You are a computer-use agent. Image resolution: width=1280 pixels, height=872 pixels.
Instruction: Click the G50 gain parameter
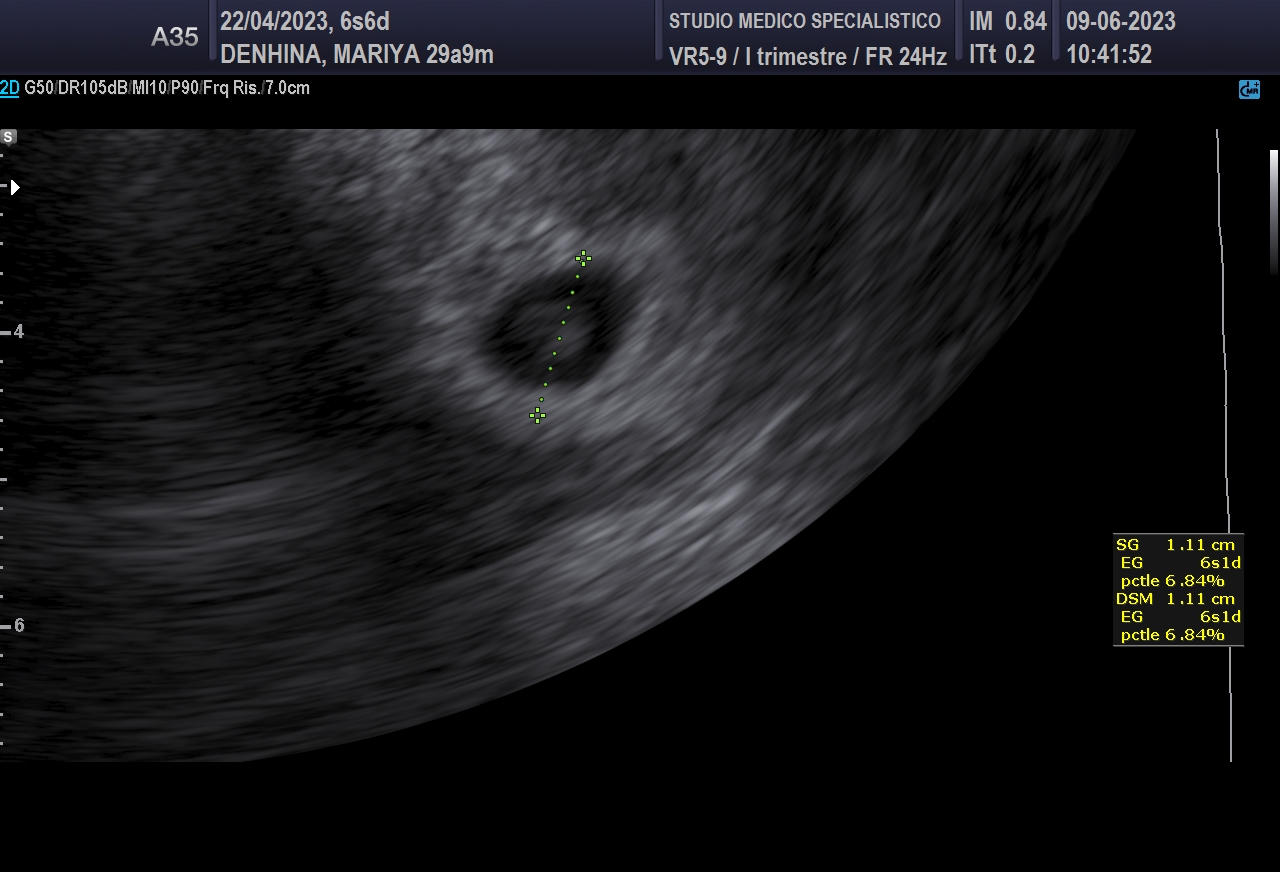[x=38, y=88]
